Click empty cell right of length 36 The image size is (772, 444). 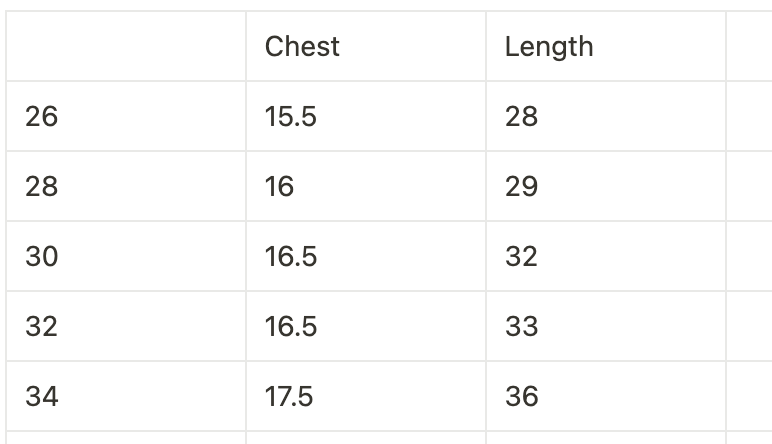[x=749, y=397]
